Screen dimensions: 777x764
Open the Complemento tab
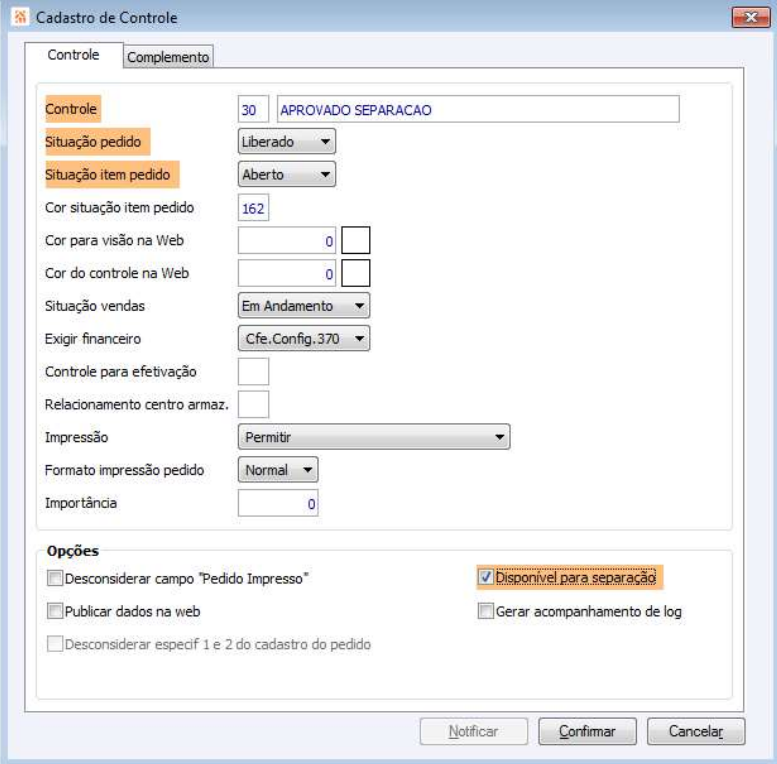point(168,57)
